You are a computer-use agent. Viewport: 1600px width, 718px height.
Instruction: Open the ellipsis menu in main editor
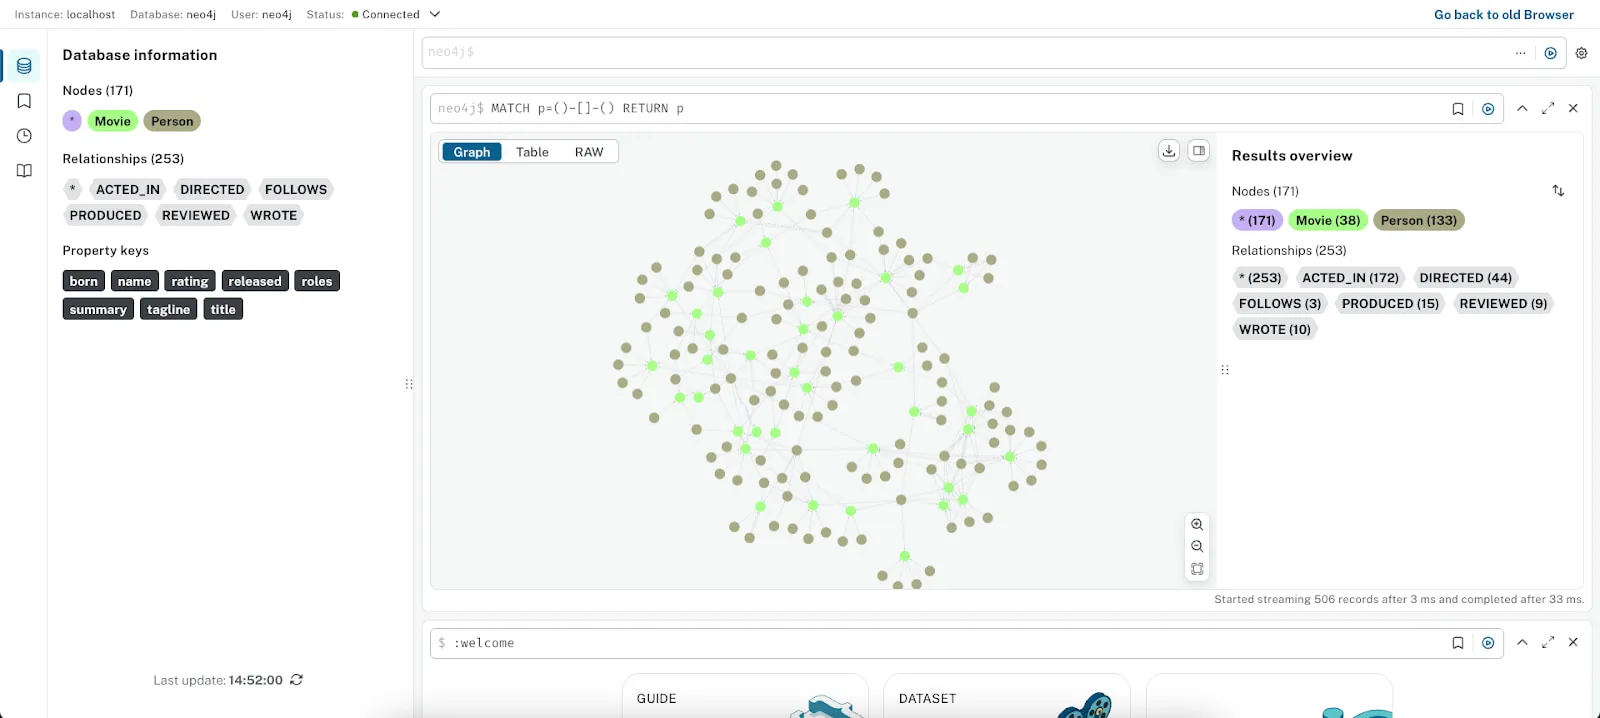click(x=1520, y=53)
